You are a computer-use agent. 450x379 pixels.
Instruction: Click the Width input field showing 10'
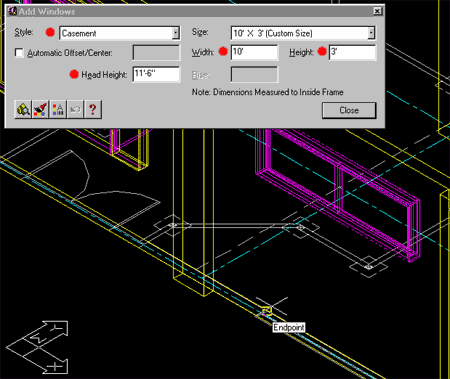pos(254,52)
